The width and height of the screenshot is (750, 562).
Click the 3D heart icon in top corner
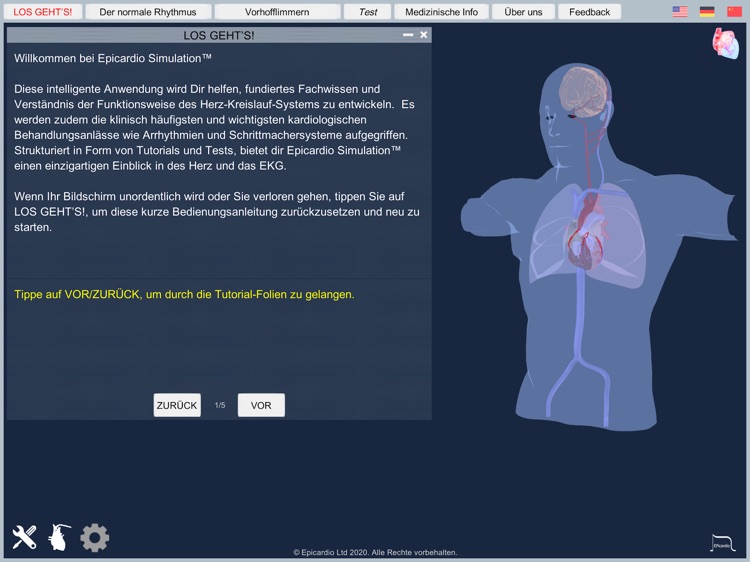pos(726,44)
